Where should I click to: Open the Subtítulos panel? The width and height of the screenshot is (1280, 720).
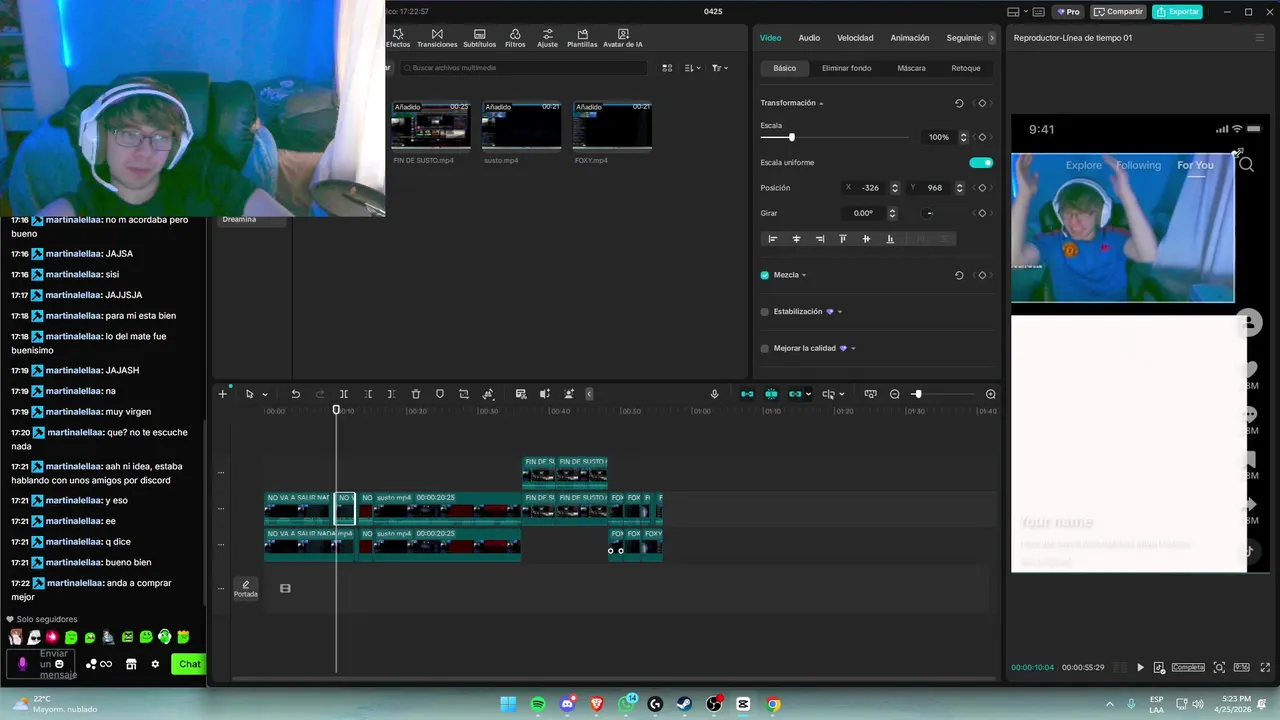click(x=480, y=38)
